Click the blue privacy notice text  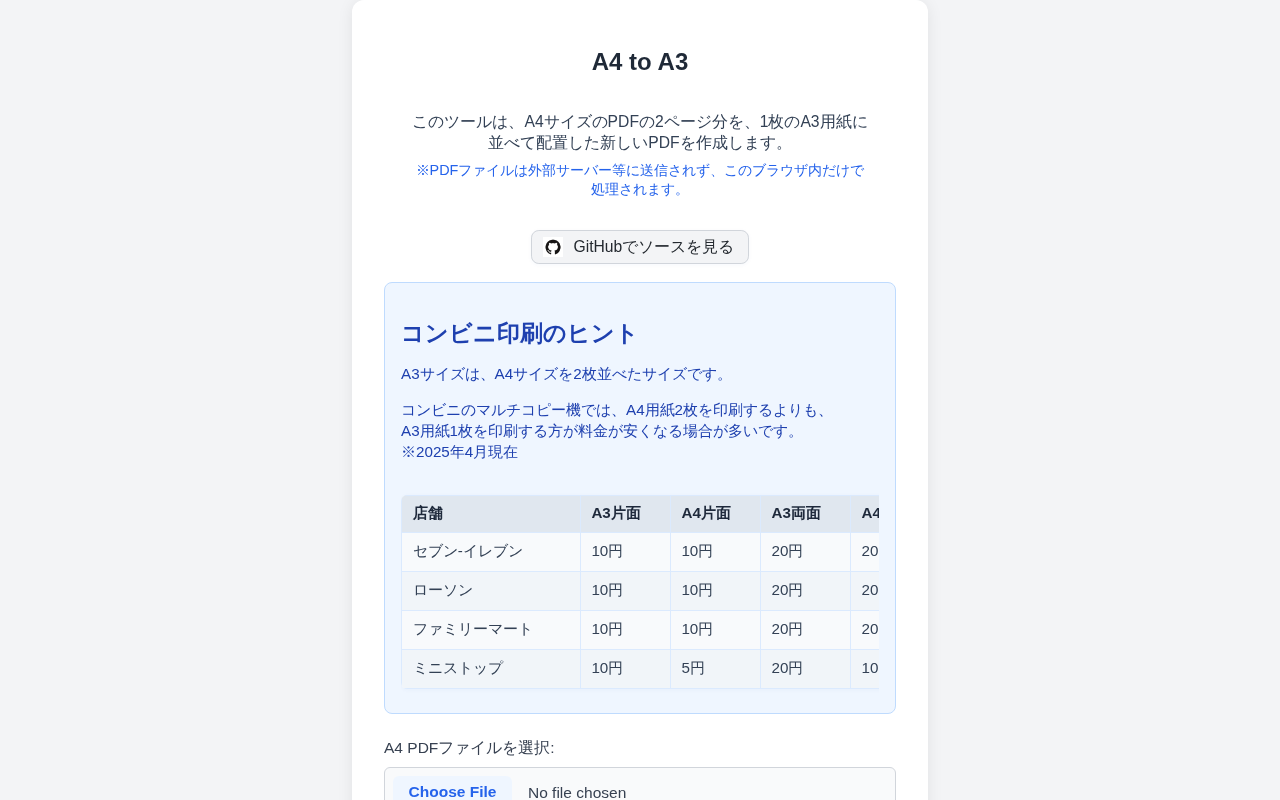(x=640, y=179)
